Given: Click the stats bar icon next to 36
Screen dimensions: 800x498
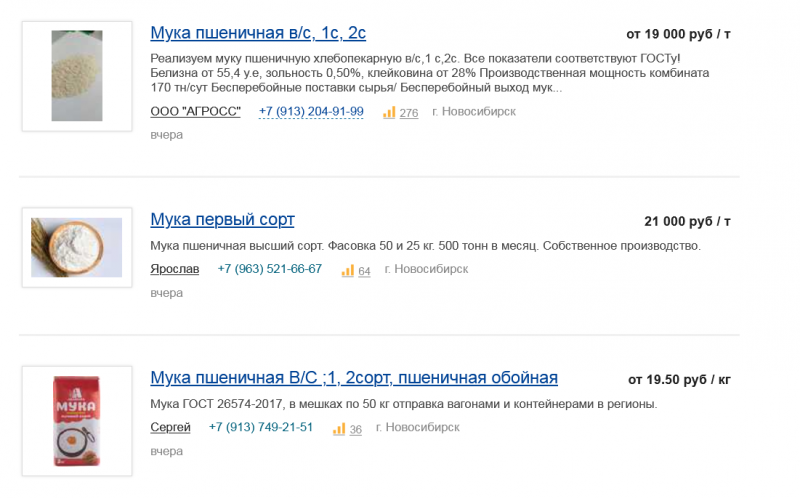Looking at the screenshot, I should point(339,429).
